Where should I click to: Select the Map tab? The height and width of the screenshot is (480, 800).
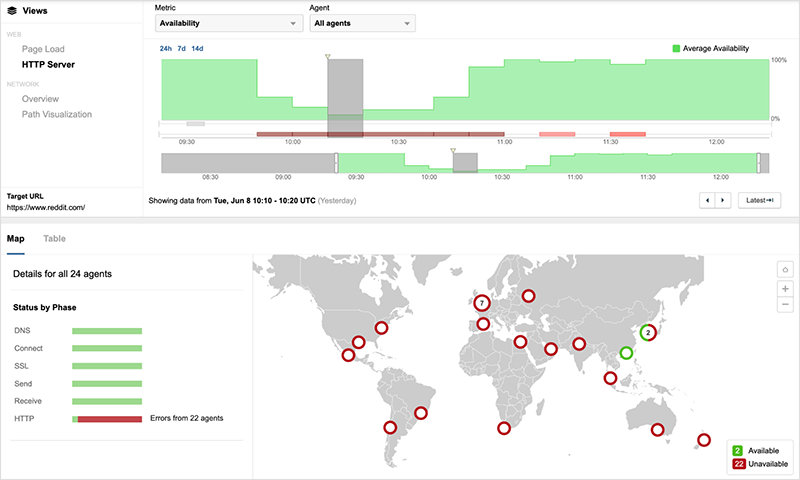(16, 239)
